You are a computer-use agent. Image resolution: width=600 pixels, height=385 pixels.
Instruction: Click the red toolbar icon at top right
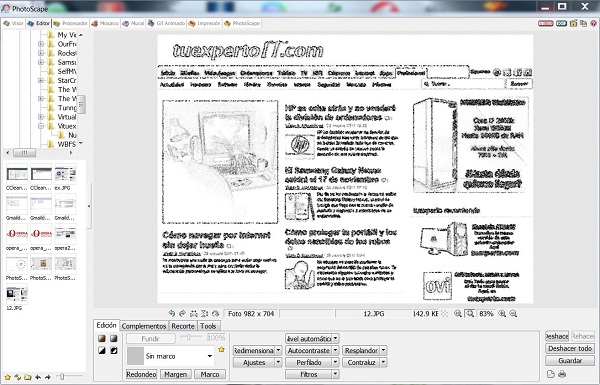(x=545, y=23)
